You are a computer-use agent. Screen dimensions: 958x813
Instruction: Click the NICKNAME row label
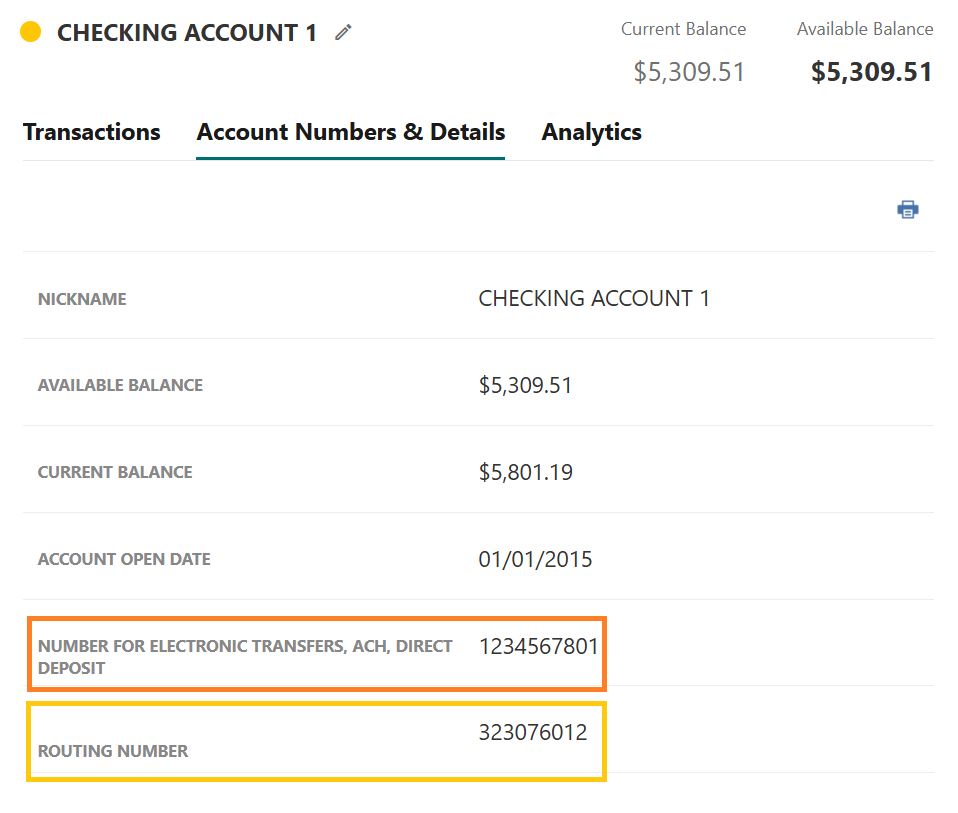coord(82,299)
